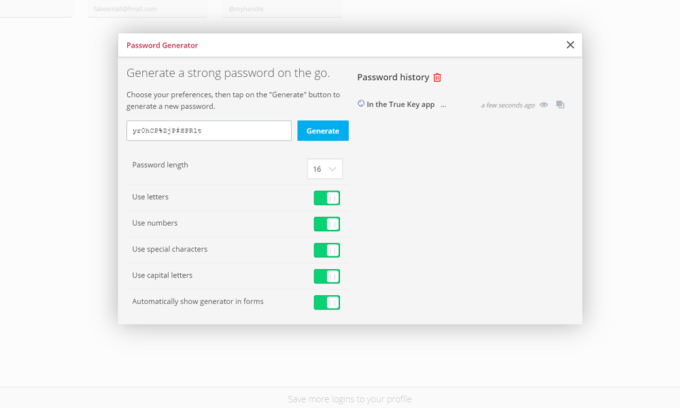Click the @myhandle field in background
680x408 pixels.
pos(282,9)
